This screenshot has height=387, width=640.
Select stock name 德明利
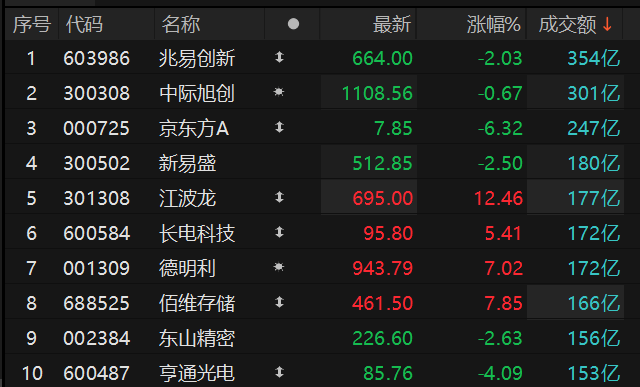click(x=187, y=268)
